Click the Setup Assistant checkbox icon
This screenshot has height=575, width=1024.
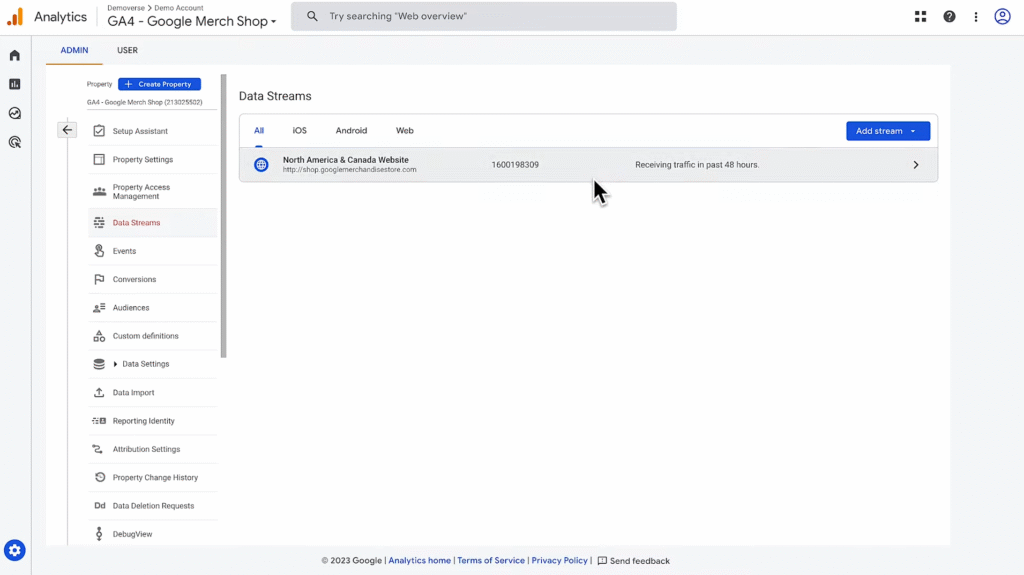tap(99, 131)
